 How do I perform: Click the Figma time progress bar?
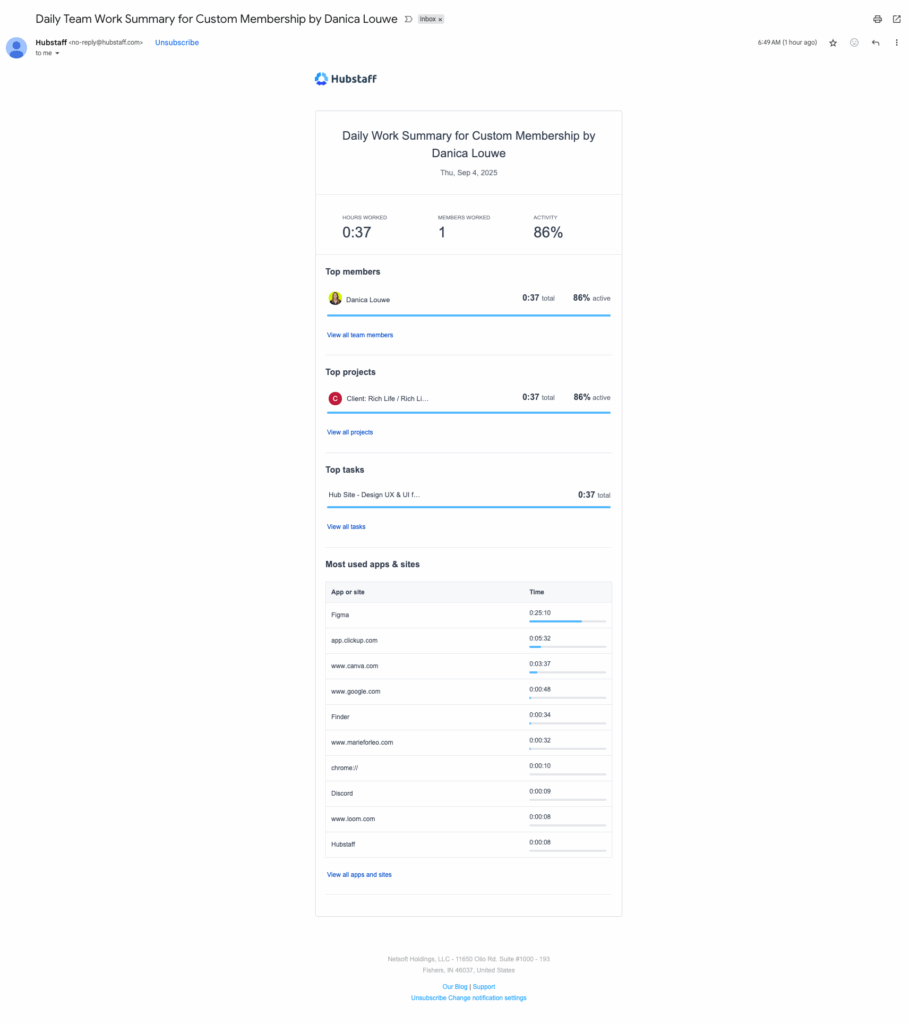pyautogui.click(x=567, y=621)
